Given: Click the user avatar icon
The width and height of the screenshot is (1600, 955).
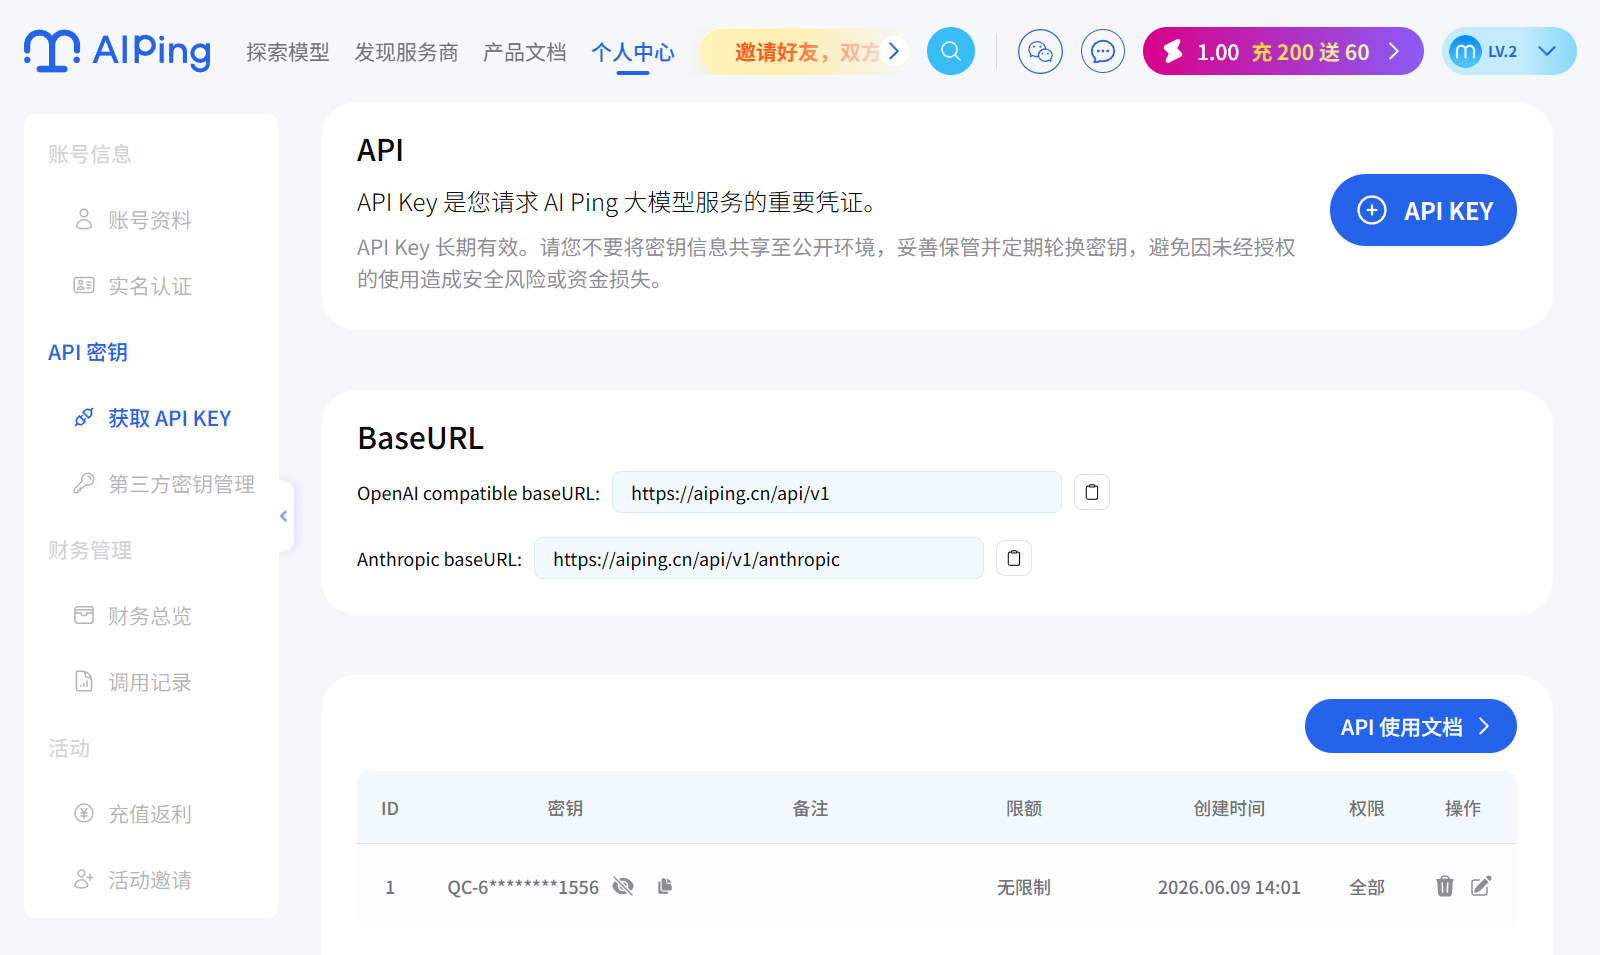Looking at the screenshot, I should 1465,51.
